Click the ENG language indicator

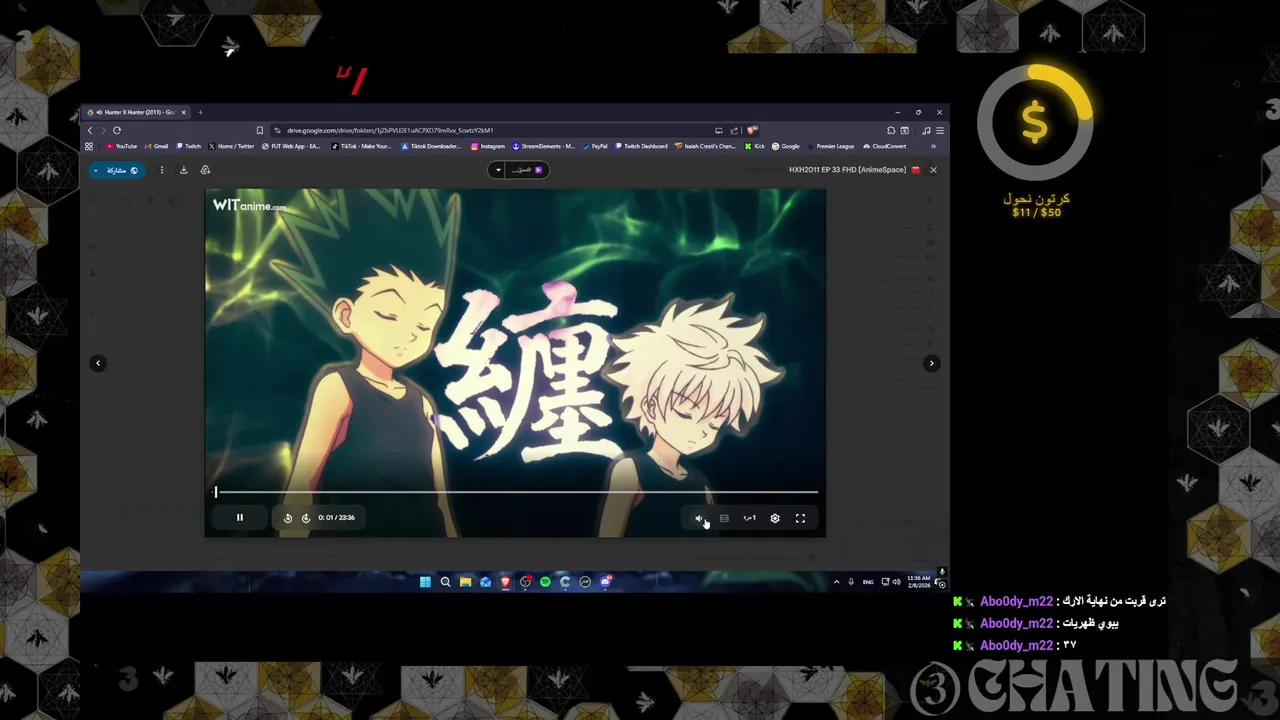point(868,582)
